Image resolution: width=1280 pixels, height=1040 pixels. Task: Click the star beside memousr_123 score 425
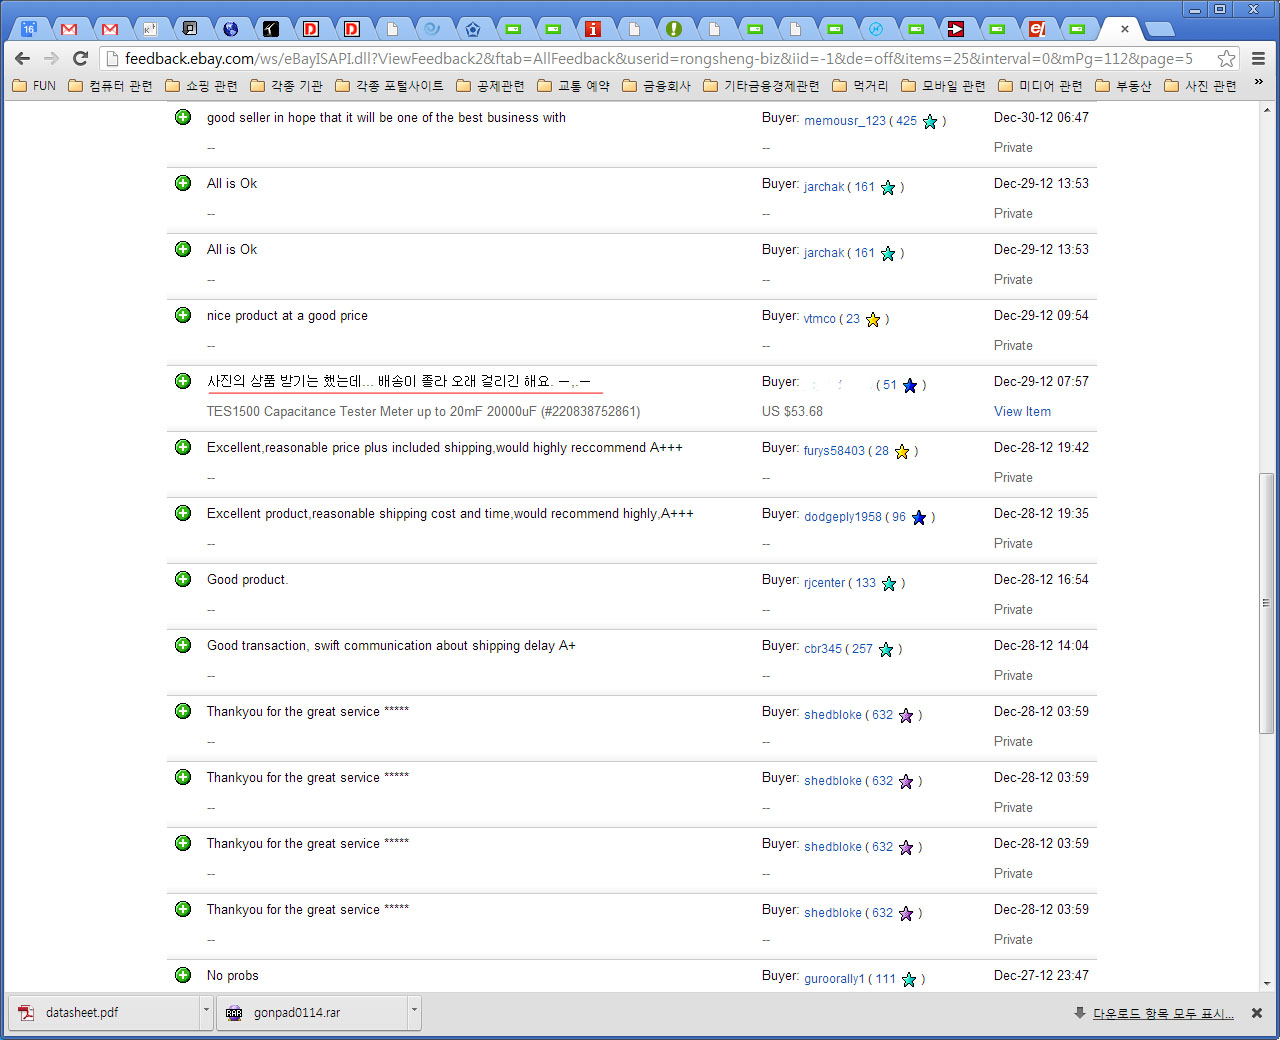[x=930, y=121]
